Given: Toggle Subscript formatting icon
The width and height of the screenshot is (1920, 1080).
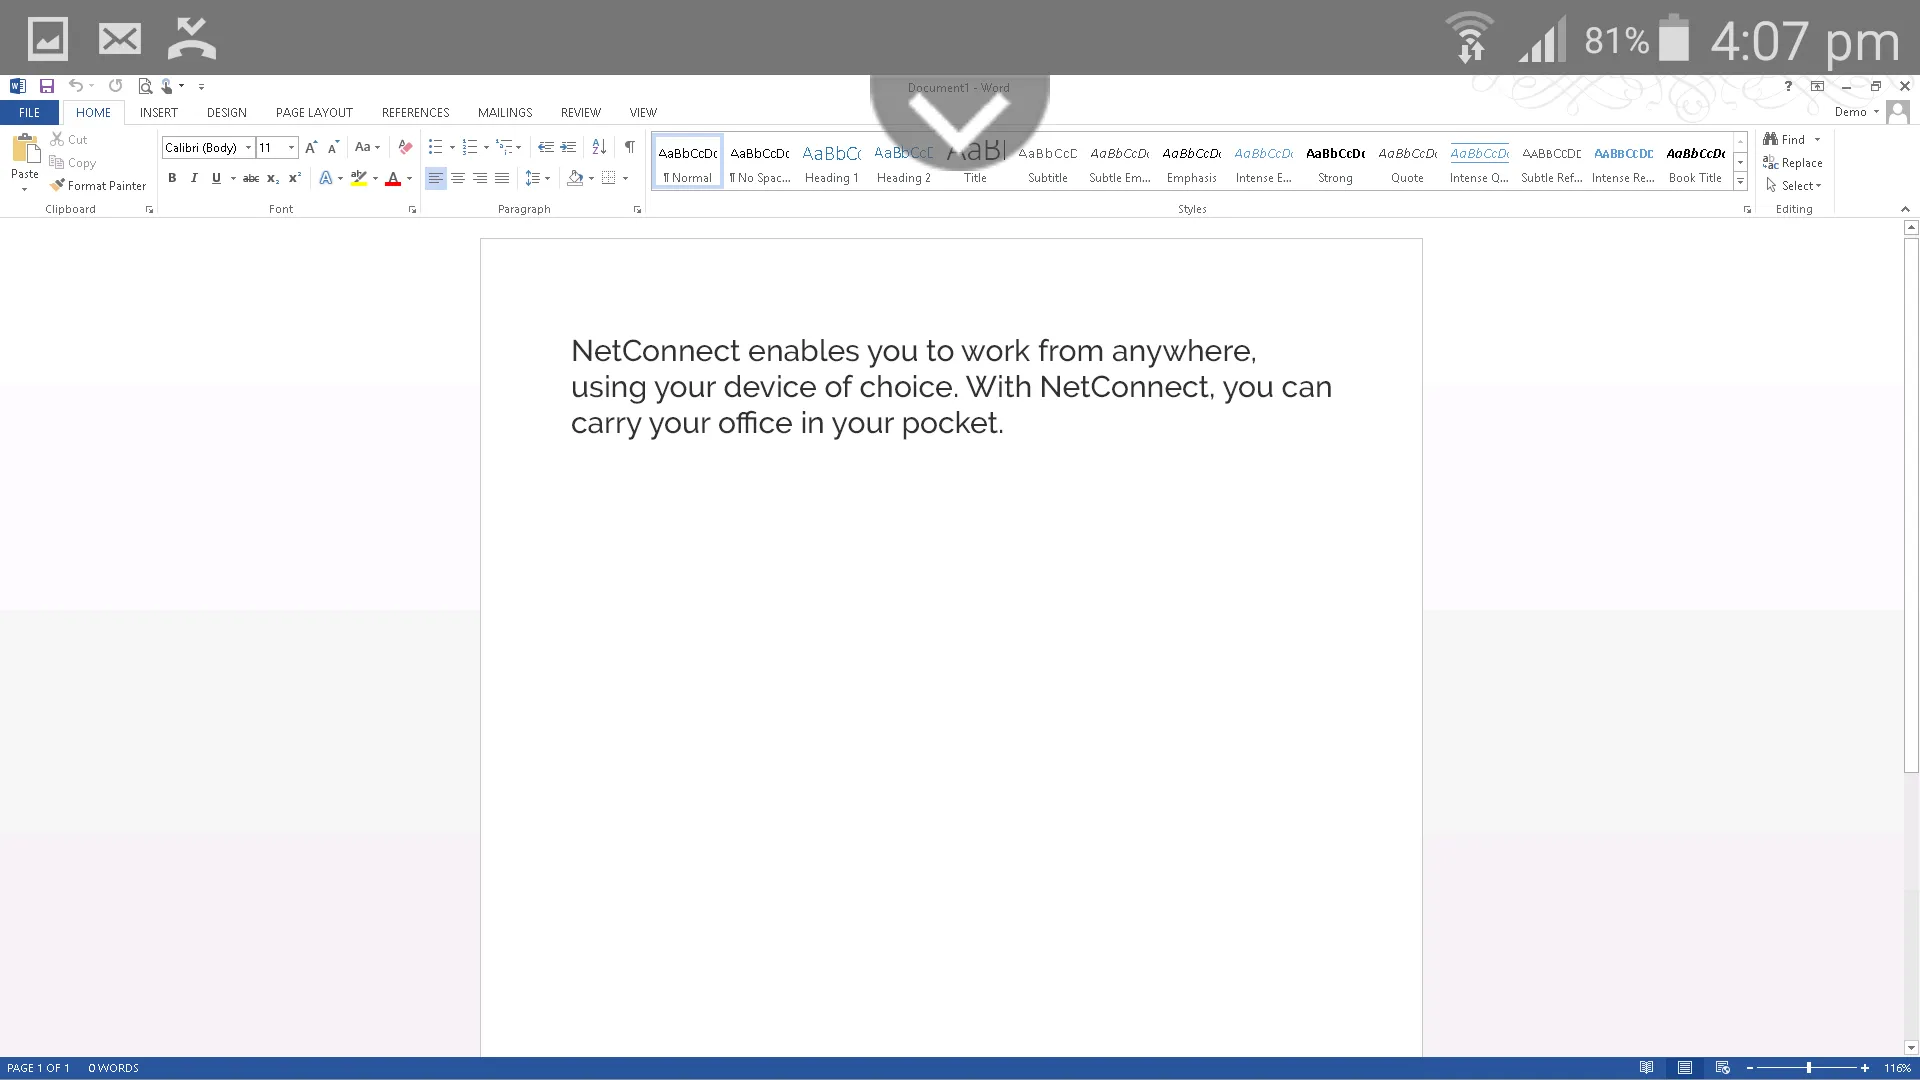Looking at the screenshot, I should (x=273, y=177).
